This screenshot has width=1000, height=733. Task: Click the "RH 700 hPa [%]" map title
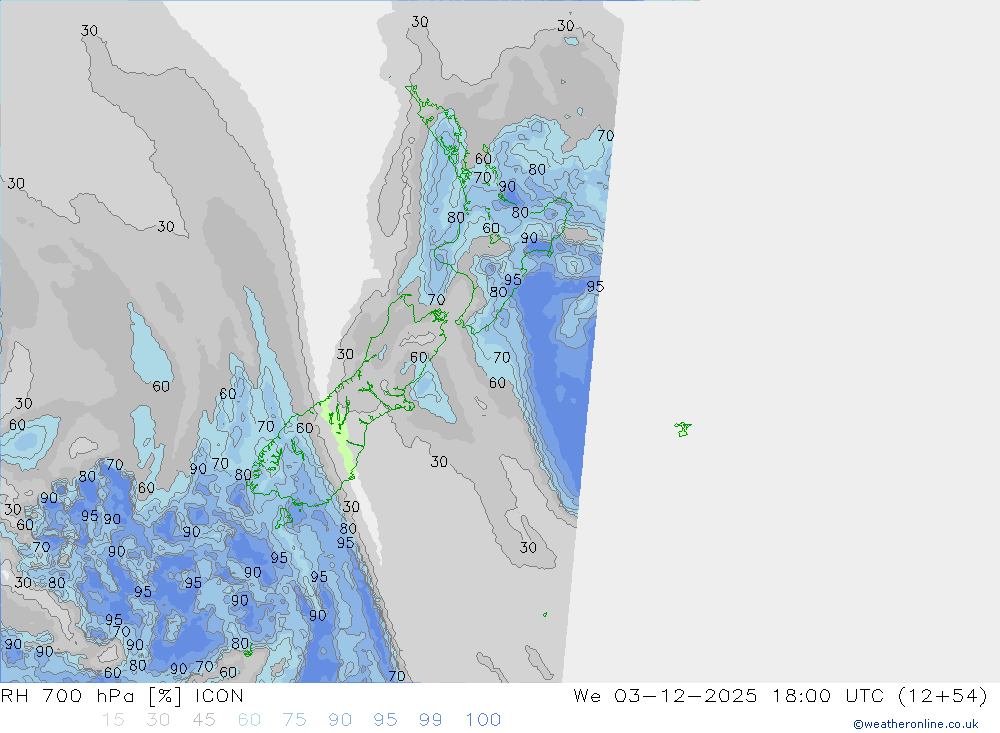point(90,696)
